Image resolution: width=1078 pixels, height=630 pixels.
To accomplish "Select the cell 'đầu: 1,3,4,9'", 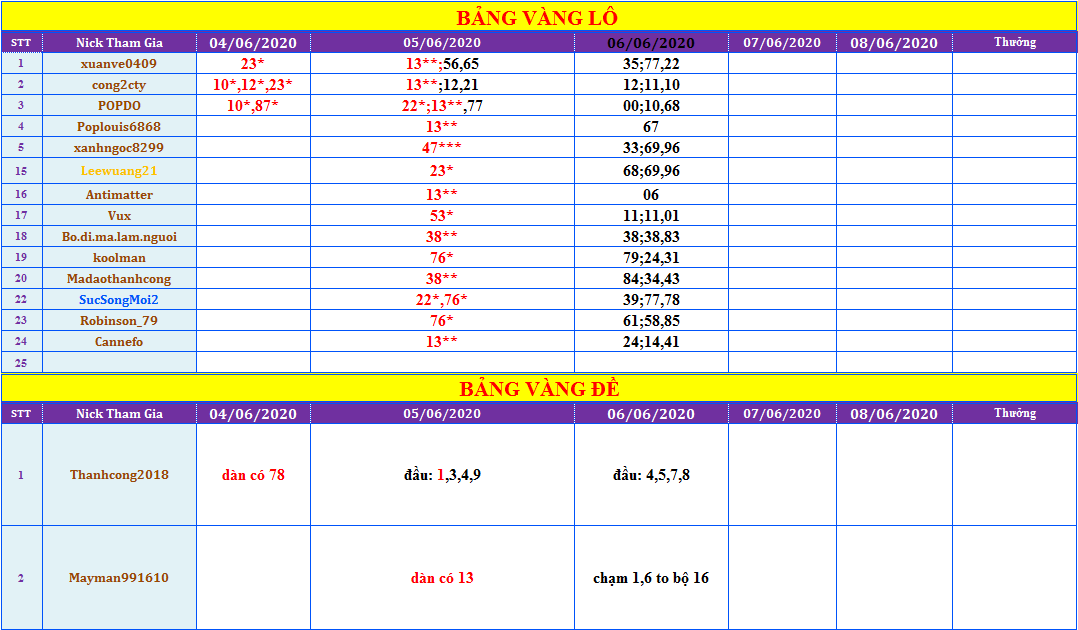I will point(442,475).
